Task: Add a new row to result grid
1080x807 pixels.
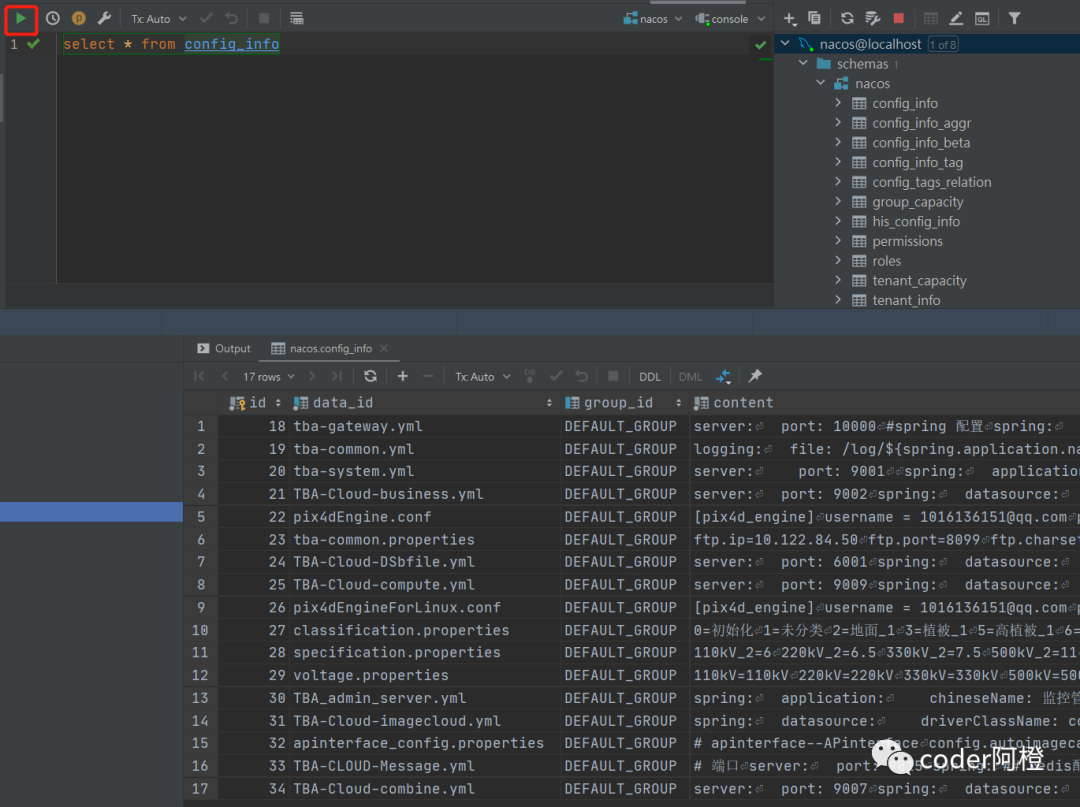Action: (403, 376)
